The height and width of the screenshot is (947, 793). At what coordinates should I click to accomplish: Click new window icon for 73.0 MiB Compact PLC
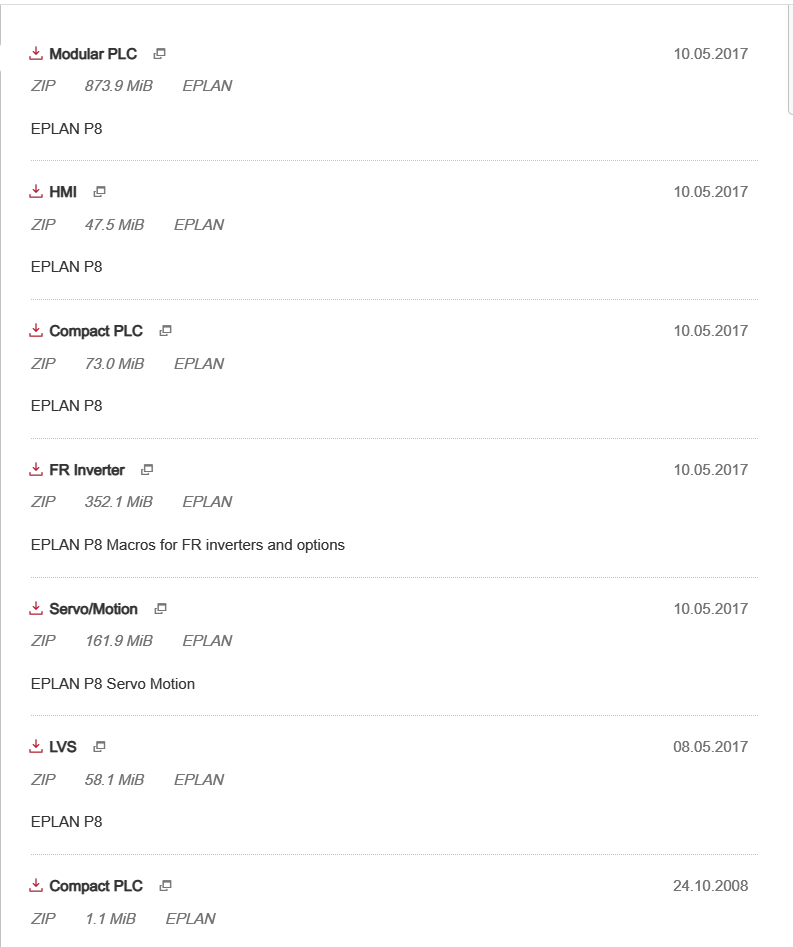click(x=165, y=330)
